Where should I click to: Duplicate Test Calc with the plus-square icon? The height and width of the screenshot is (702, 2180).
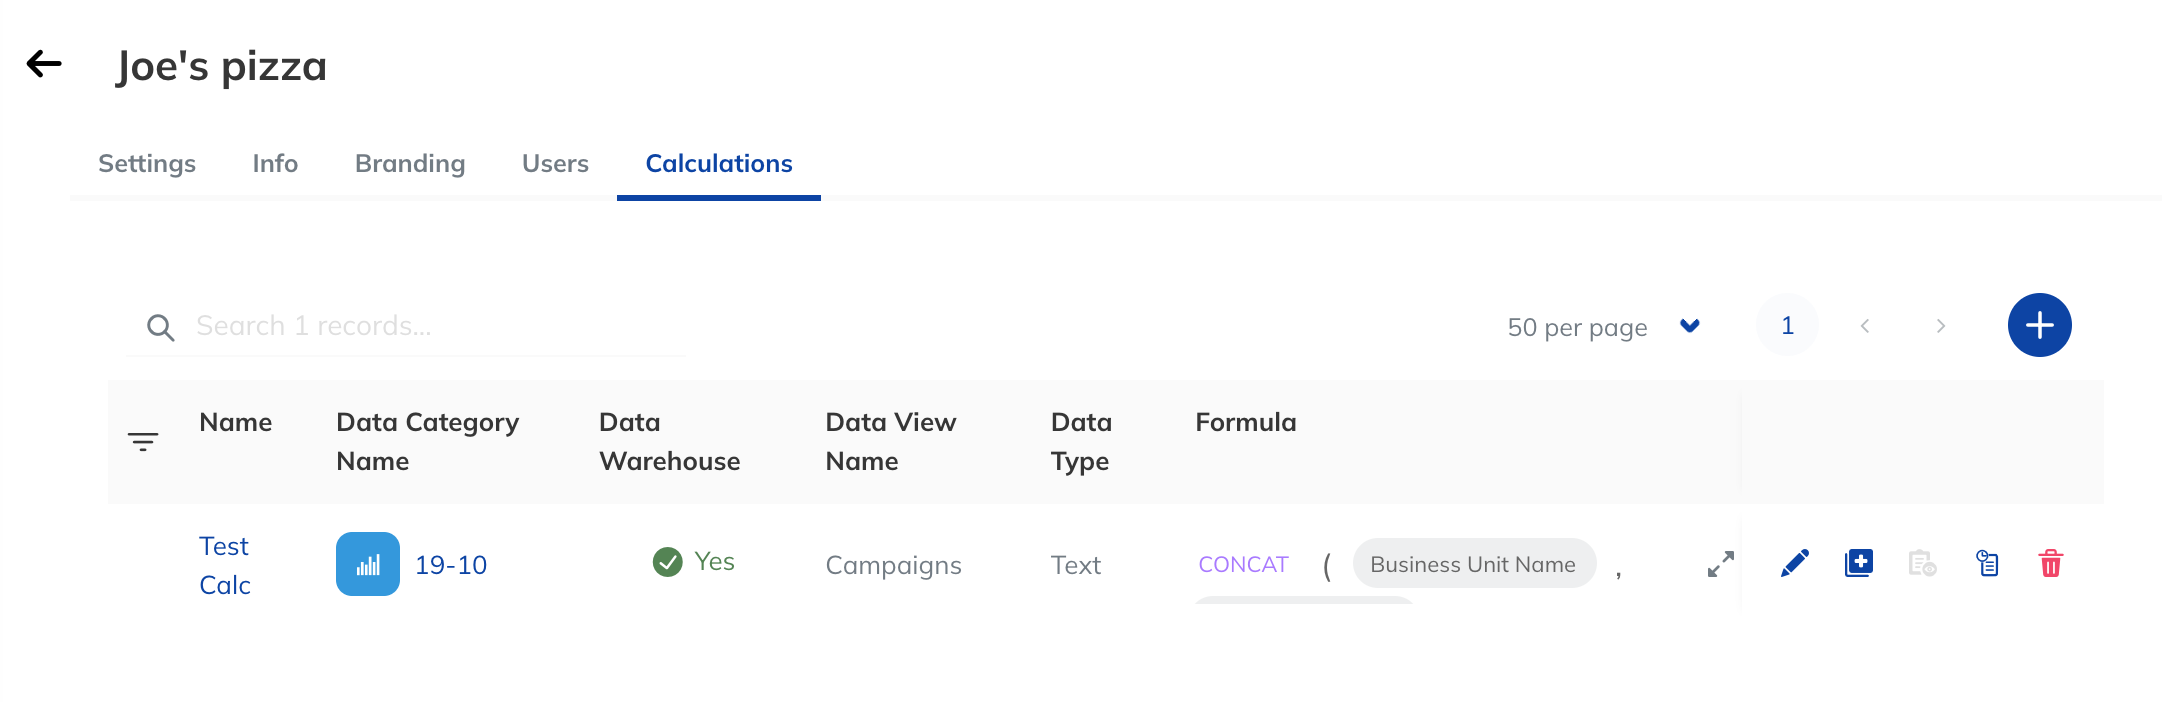click(1858, 563)
